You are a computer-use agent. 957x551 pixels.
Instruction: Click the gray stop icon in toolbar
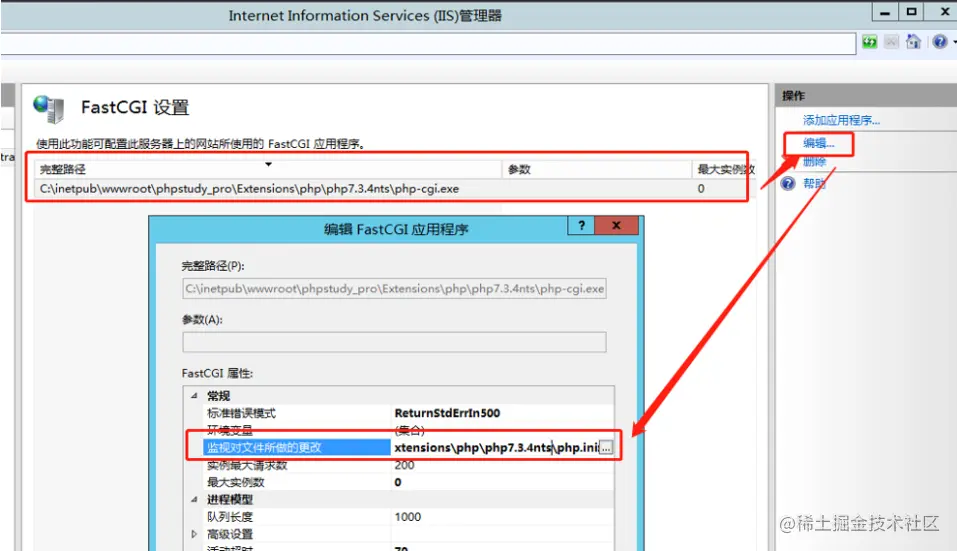[891, 41]
